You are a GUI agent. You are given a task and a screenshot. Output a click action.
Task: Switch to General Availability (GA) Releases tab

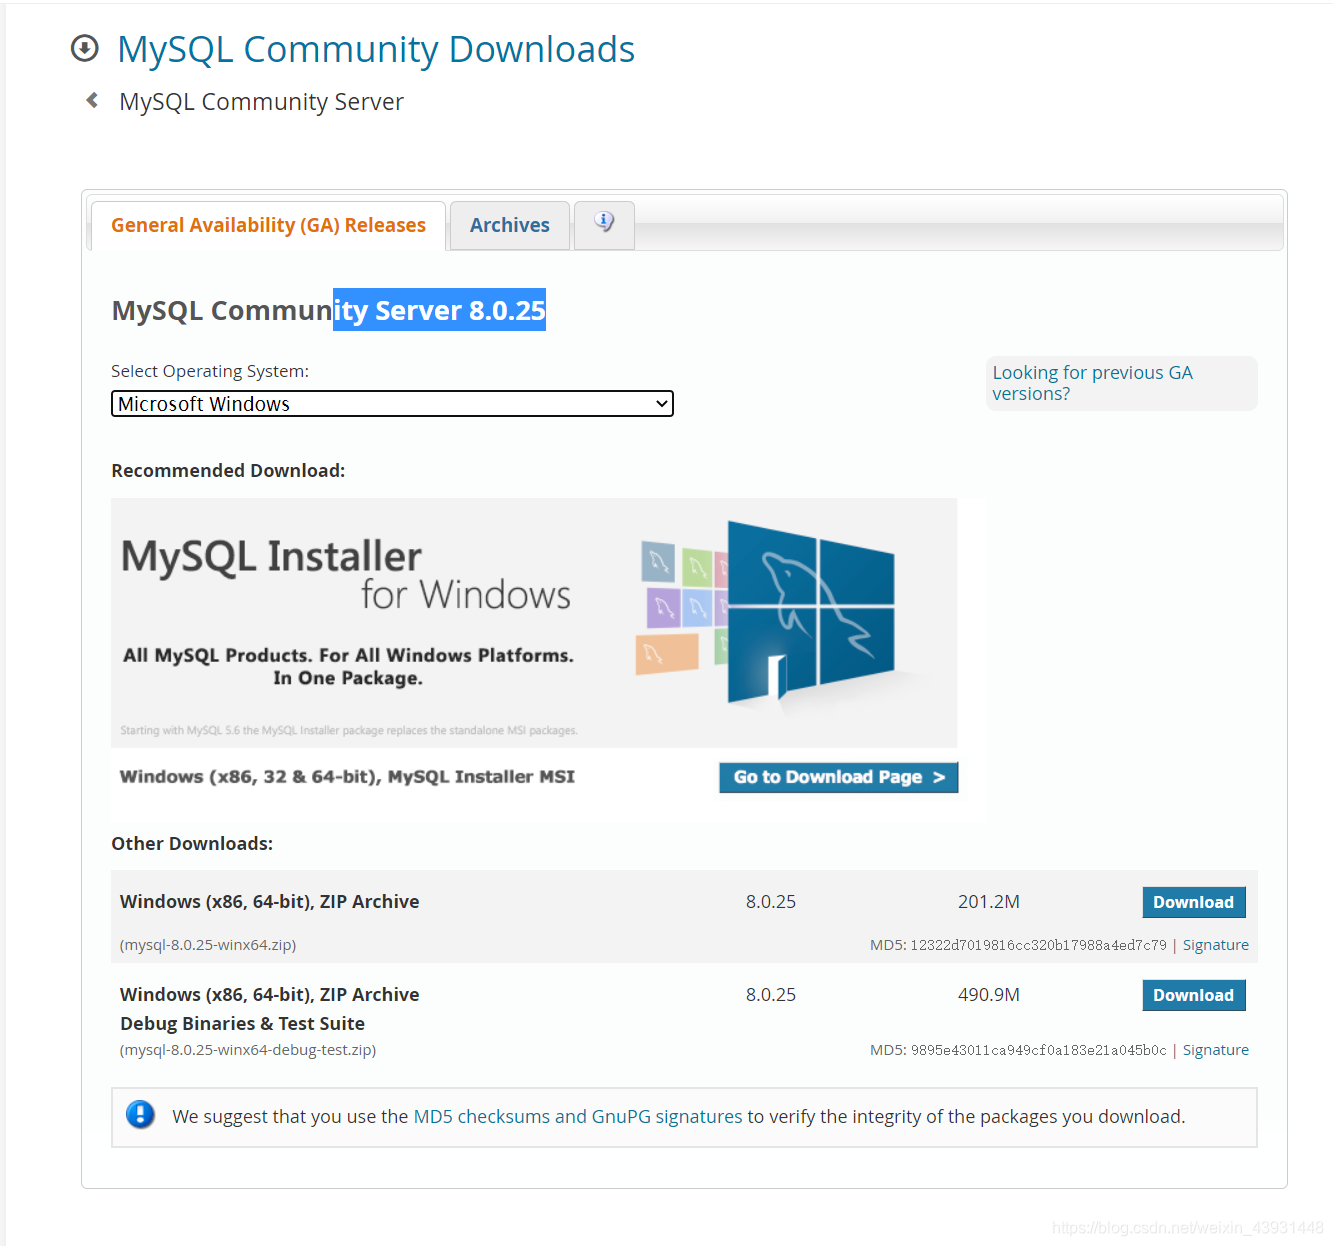tap(268, 225)
